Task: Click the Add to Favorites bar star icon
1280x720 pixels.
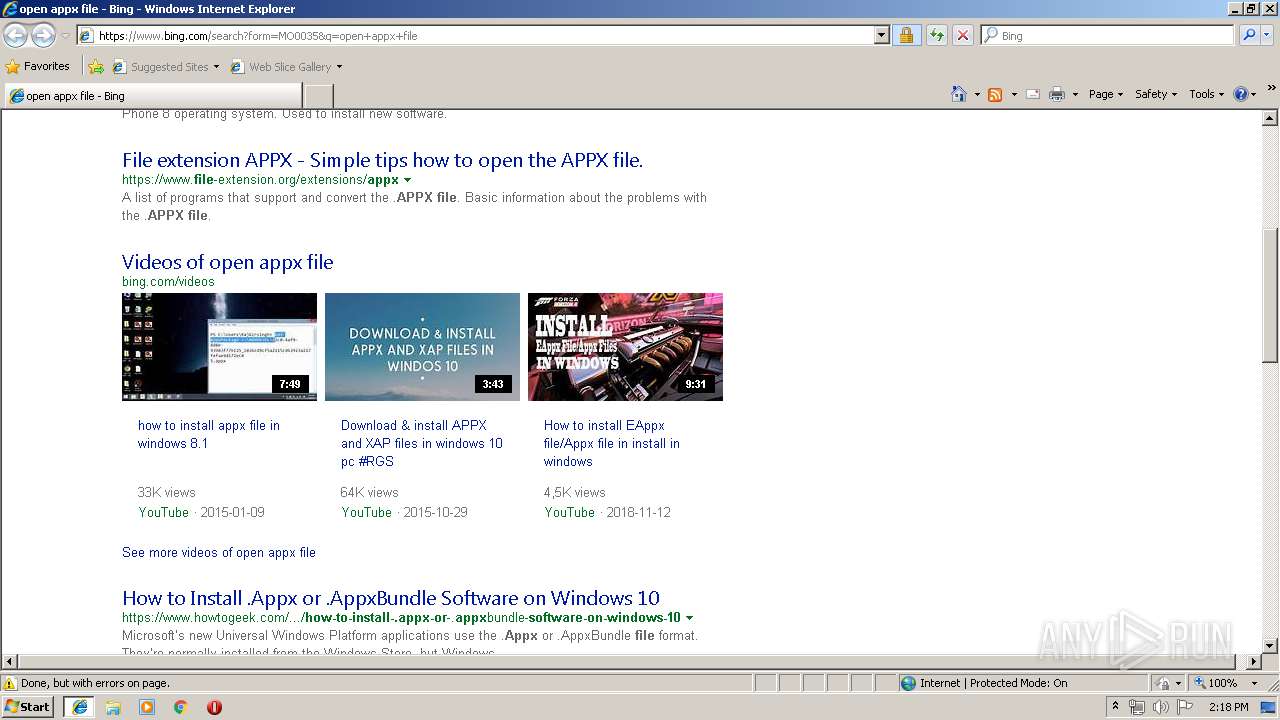Action: (x=96, y=67)
